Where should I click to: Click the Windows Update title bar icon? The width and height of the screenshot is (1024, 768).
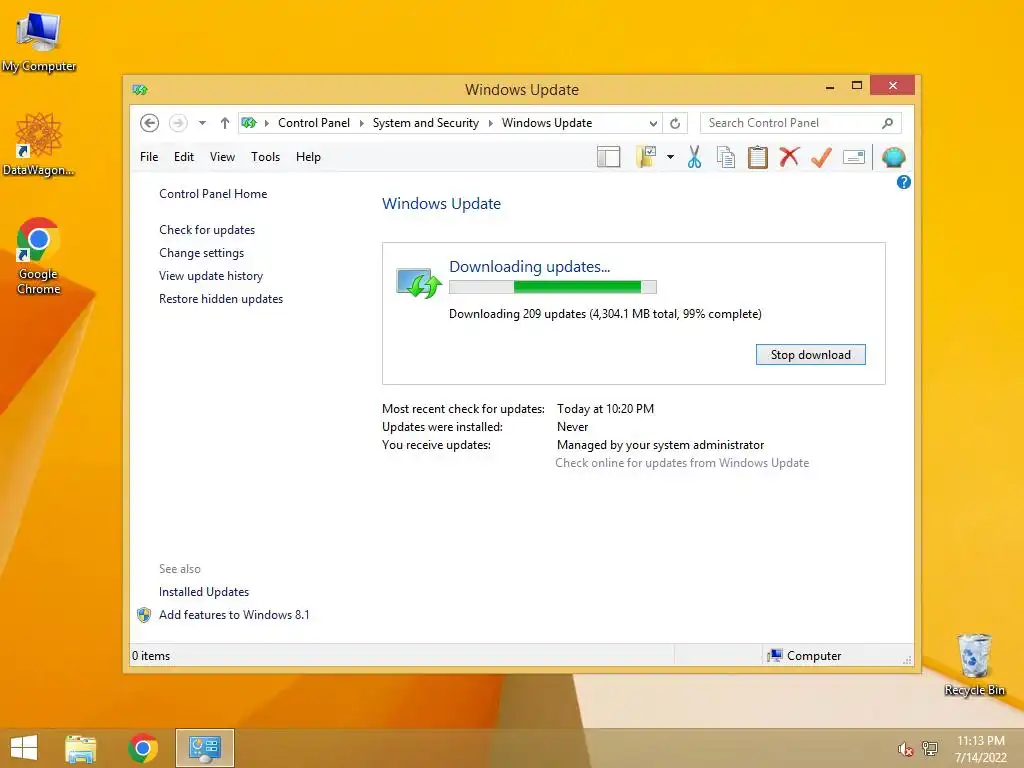click(x=140, y=89)
